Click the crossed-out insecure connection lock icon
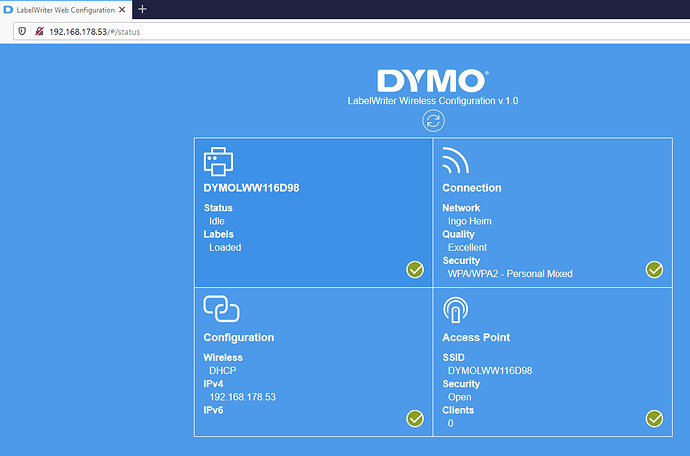This screenshot has width=690, height=456. pyautogui.click(x=39, y=31)
